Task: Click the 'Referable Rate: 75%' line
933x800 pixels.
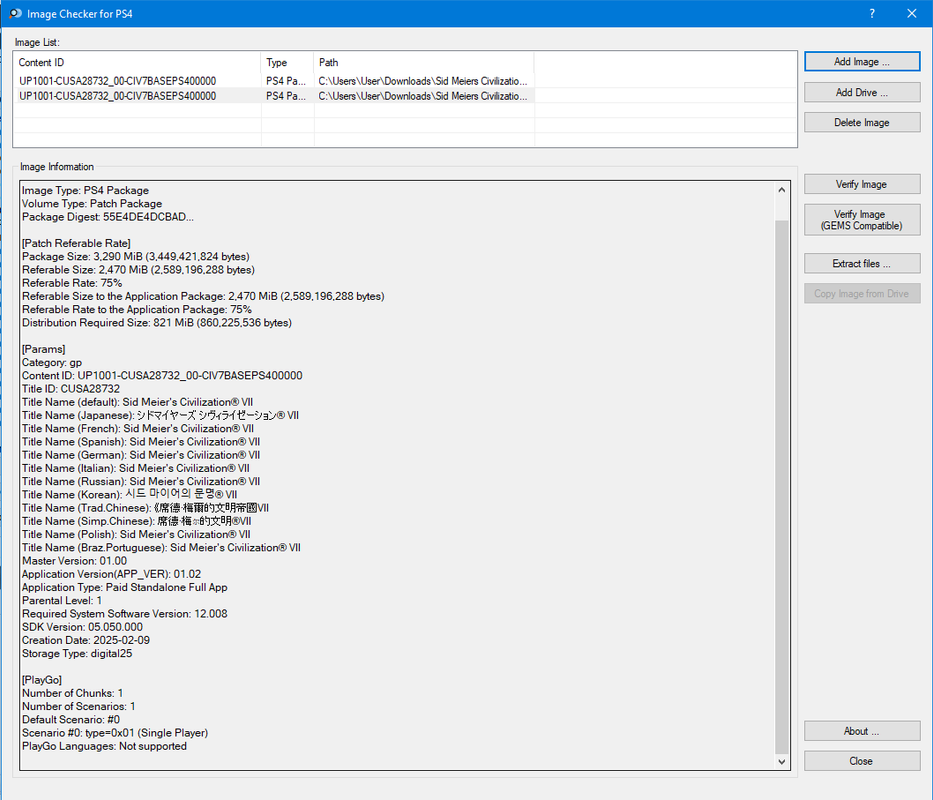Action: click(72, 283)
